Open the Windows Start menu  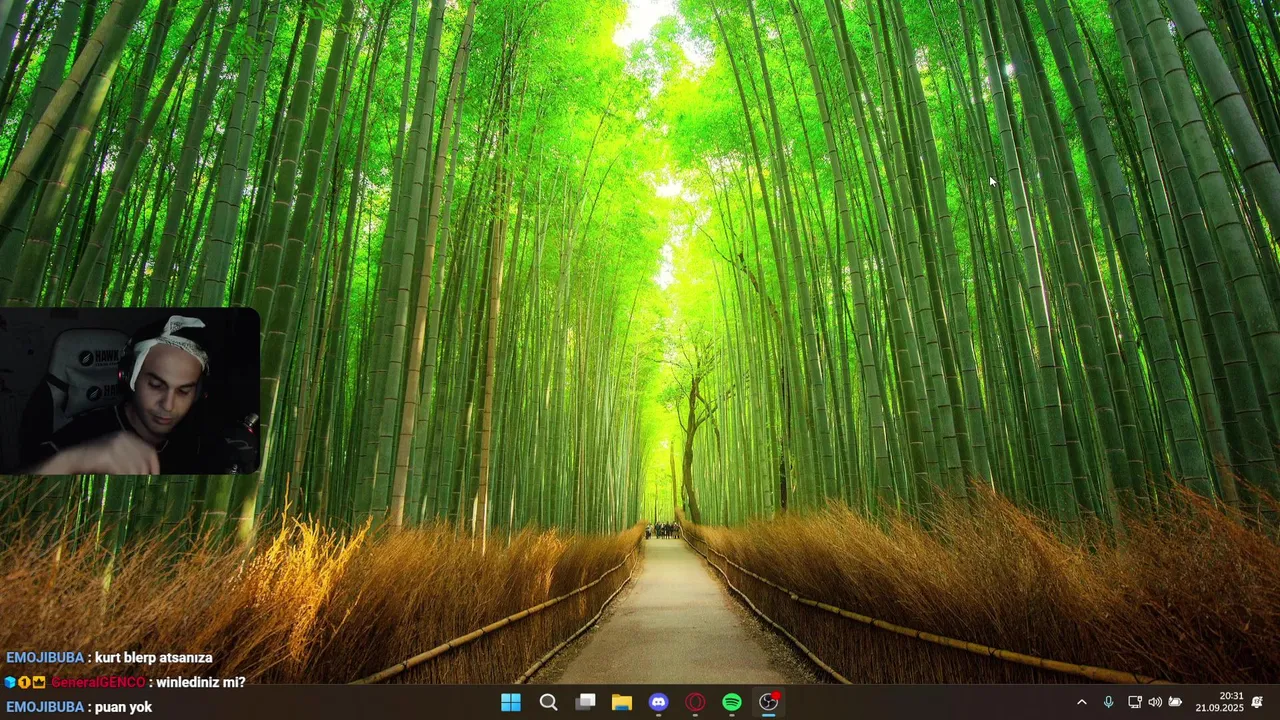pyautogui.click(x=511, y=702)
